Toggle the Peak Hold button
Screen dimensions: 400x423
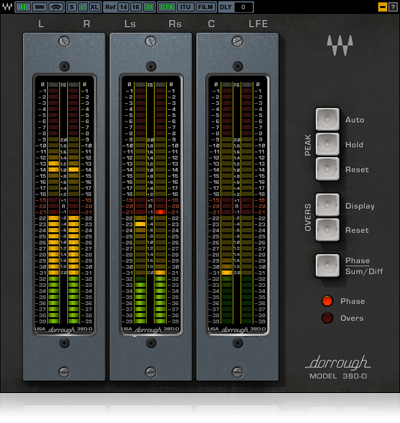327,144
